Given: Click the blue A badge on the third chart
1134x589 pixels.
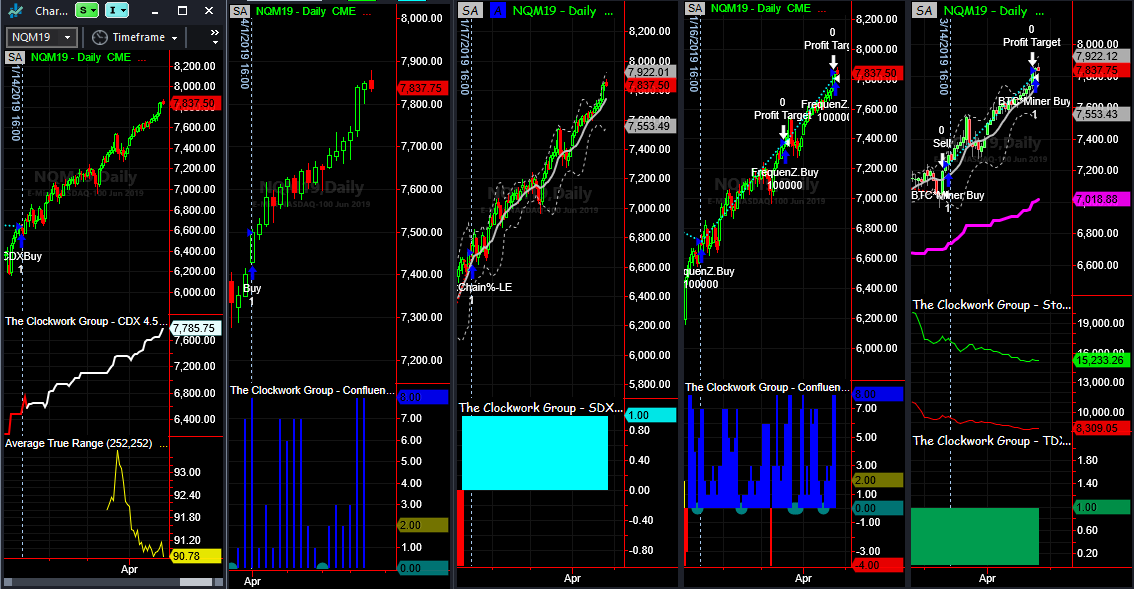Looking at the screenshot, I should [x=498, y=10].
